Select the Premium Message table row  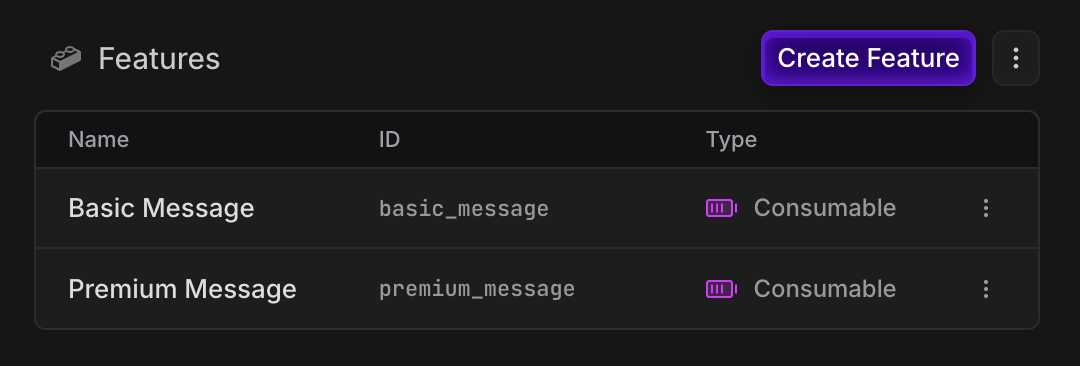point(537,289)
